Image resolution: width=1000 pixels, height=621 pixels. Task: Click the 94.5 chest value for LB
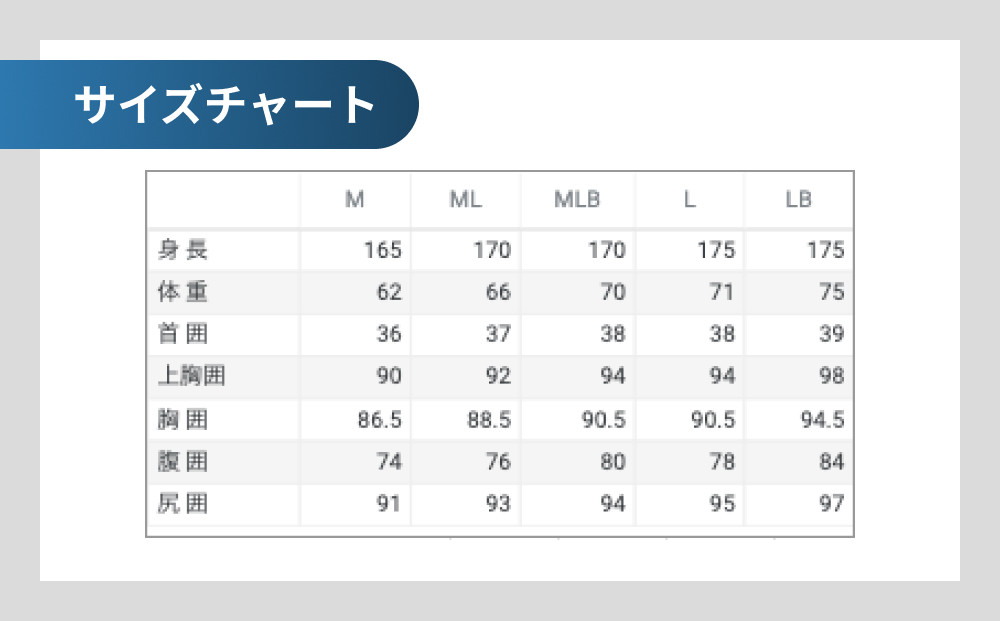[823, 420]
